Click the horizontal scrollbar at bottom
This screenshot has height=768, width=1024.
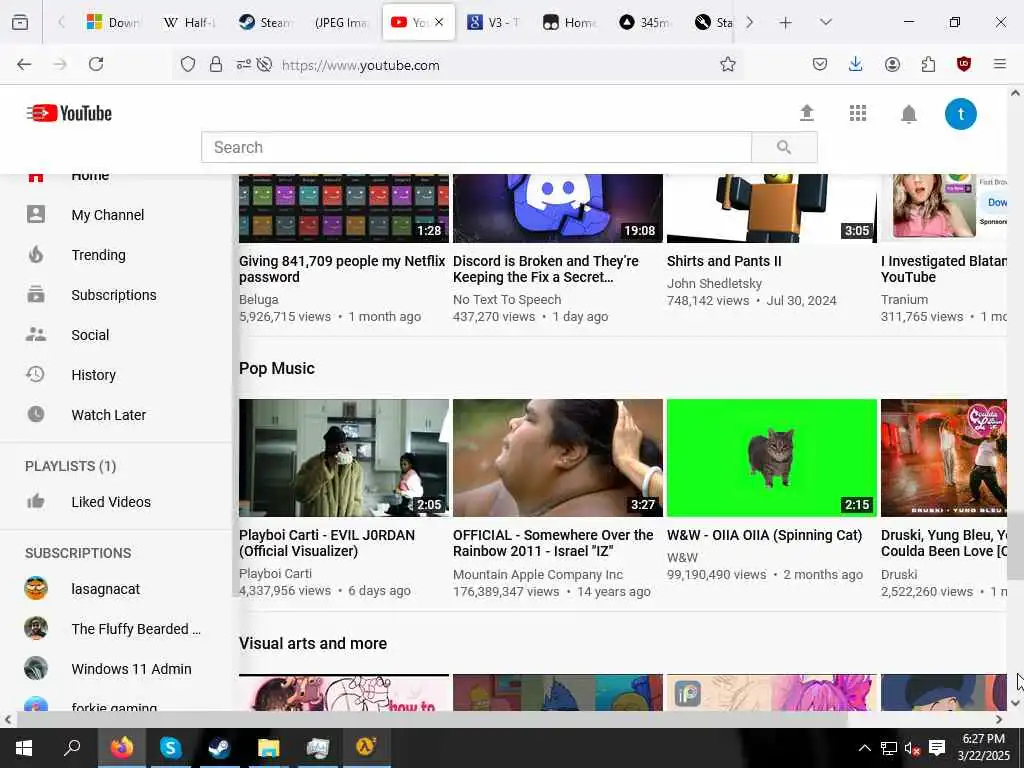(432, 720)
